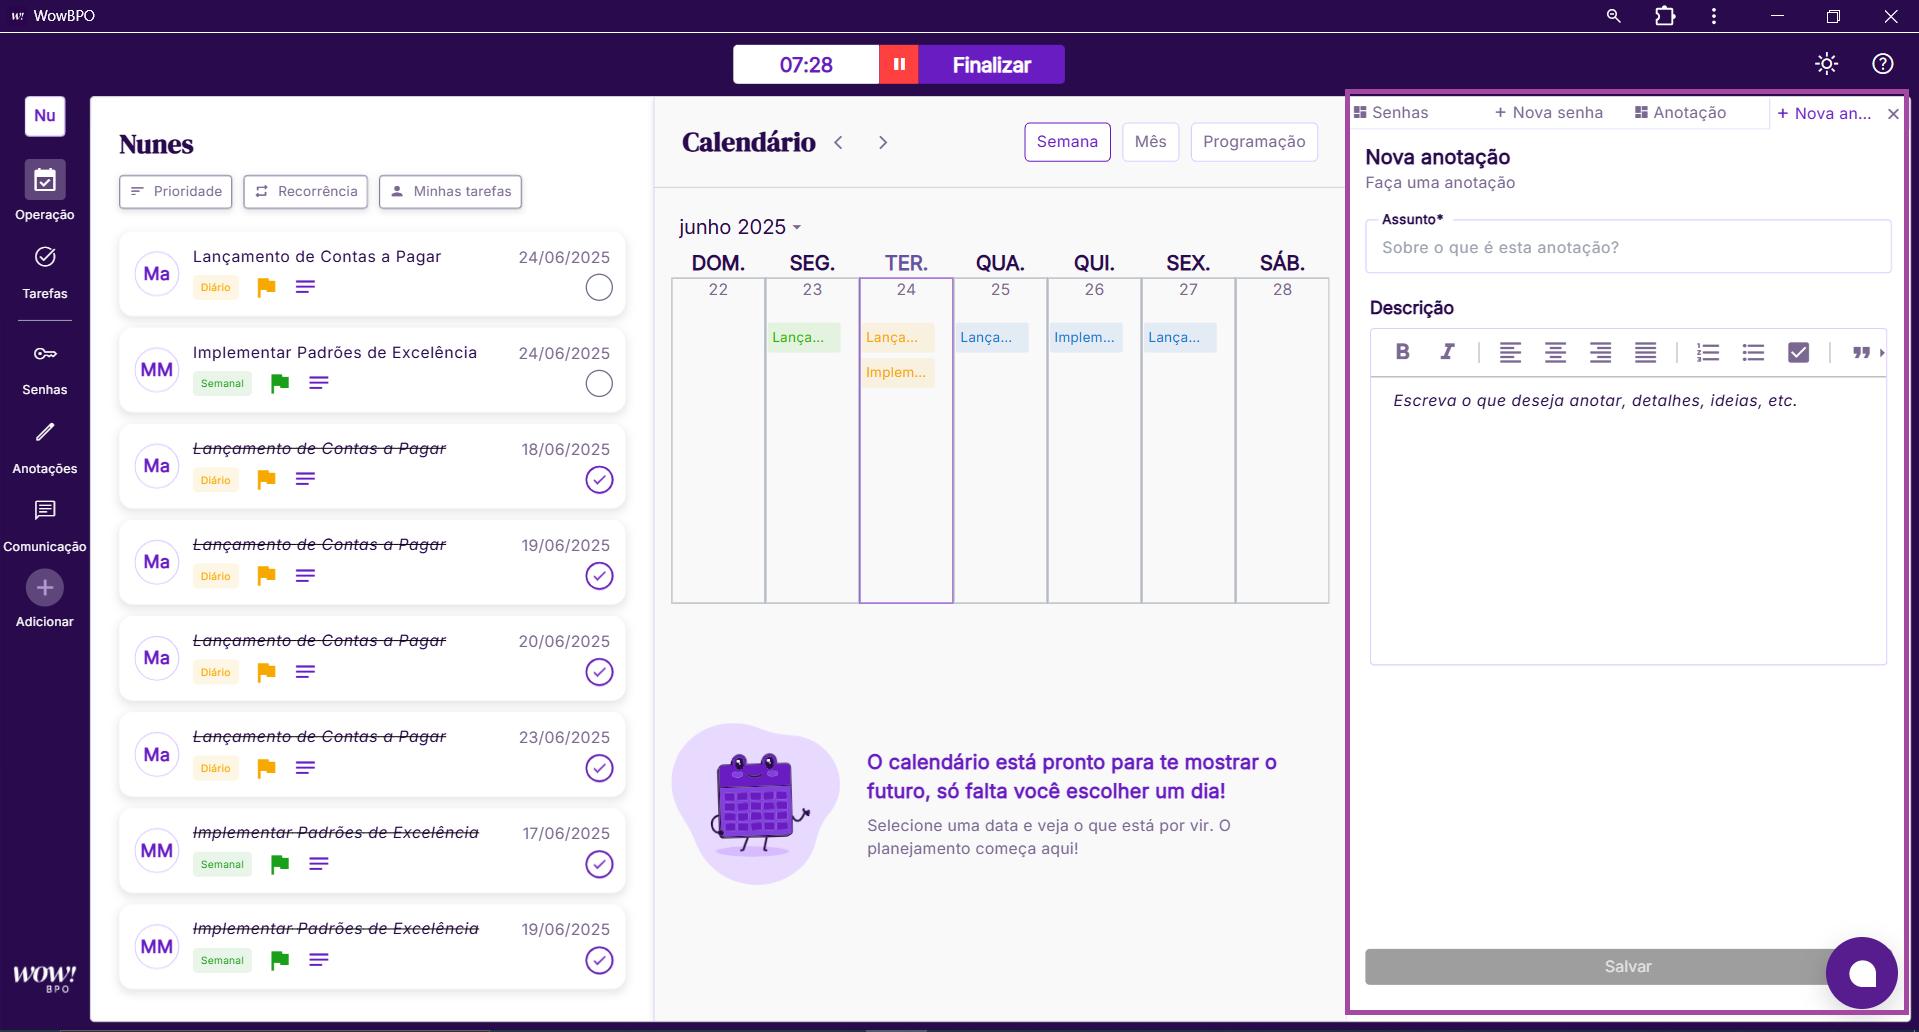The width and height of the screenshot is (1919, 1032).
Task: Switch calendar to Mês view
Action: (x=1150, y=142)
